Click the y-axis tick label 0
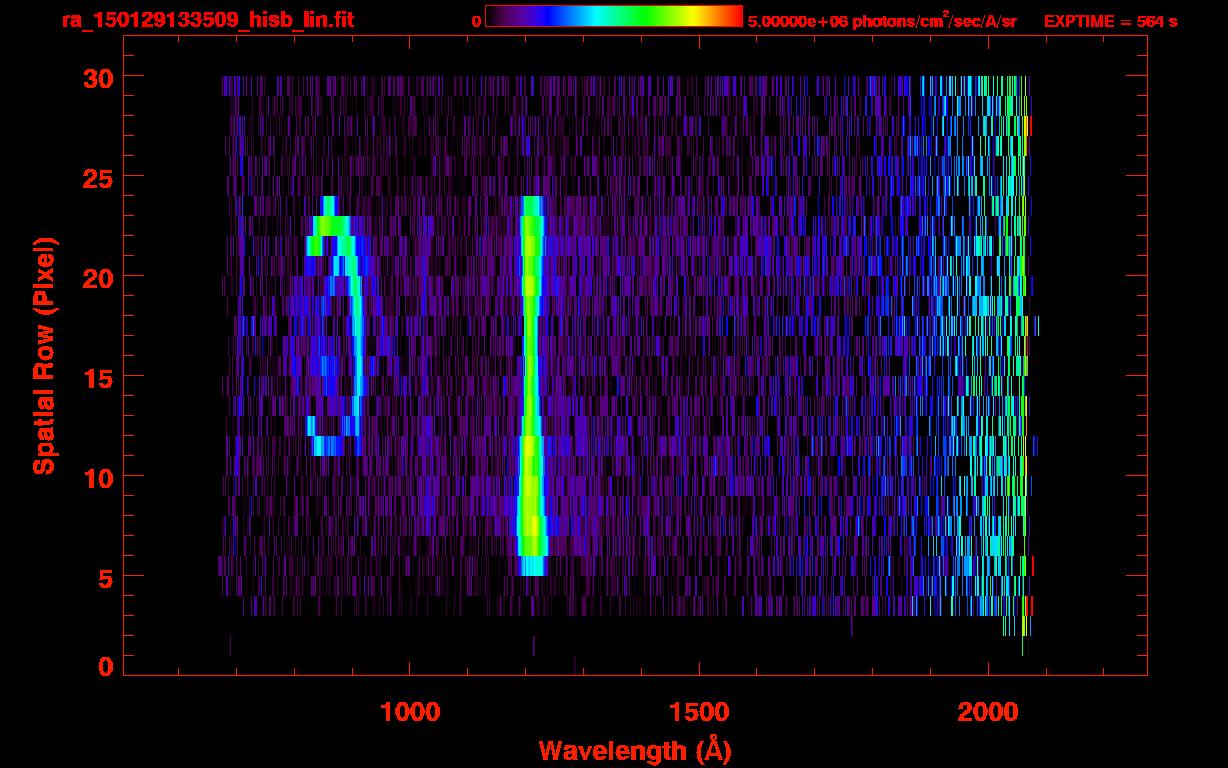1228x768 pixels. [105, 667]
